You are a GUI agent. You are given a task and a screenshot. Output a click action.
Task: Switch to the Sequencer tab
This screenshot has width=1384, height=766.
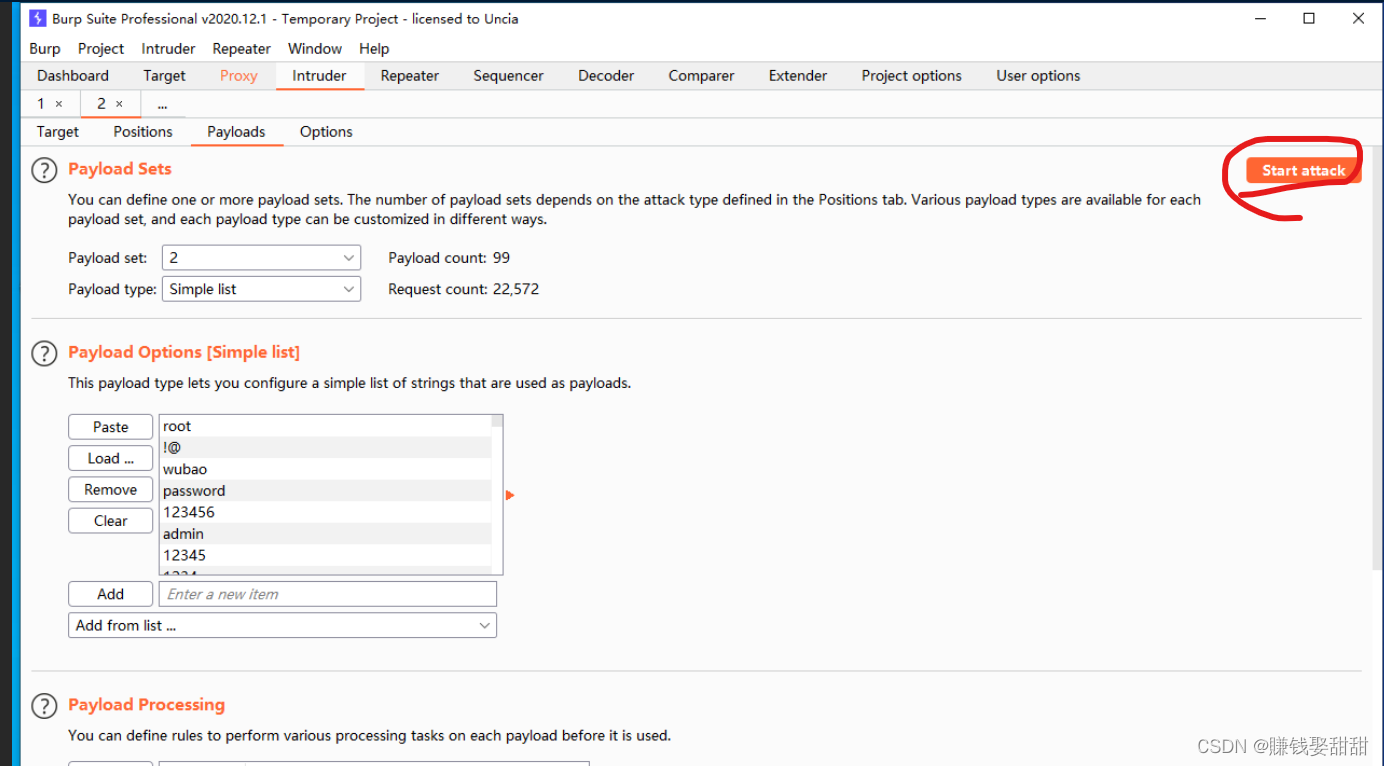point(508,76)
